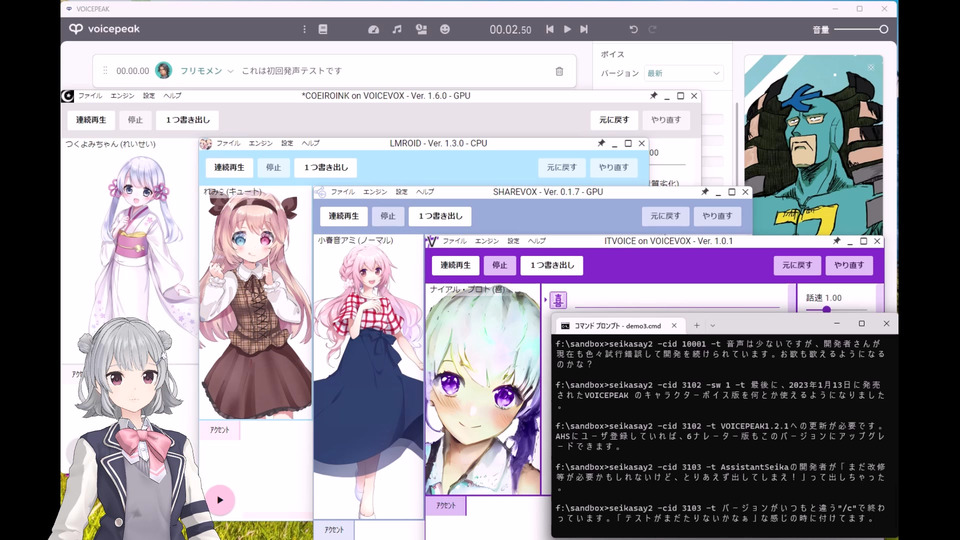Click the 喜 style icon in ITVOICE

coord(558,300)
